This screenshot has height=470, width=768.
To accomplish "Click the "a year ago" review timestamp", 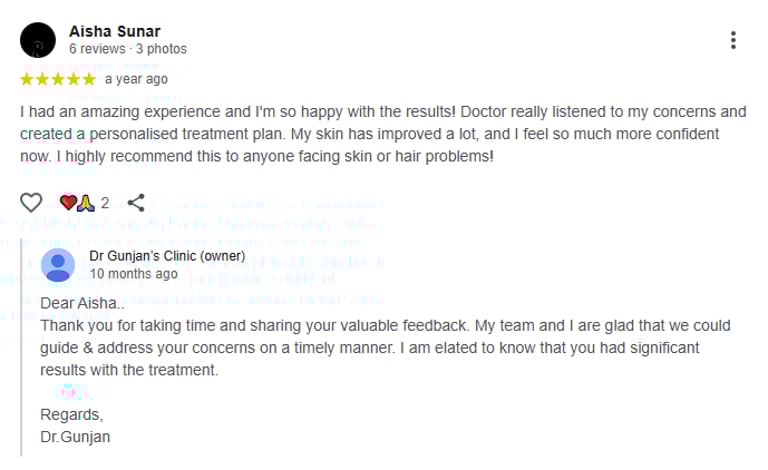I will pyautogui.click(x=136, y=79).
